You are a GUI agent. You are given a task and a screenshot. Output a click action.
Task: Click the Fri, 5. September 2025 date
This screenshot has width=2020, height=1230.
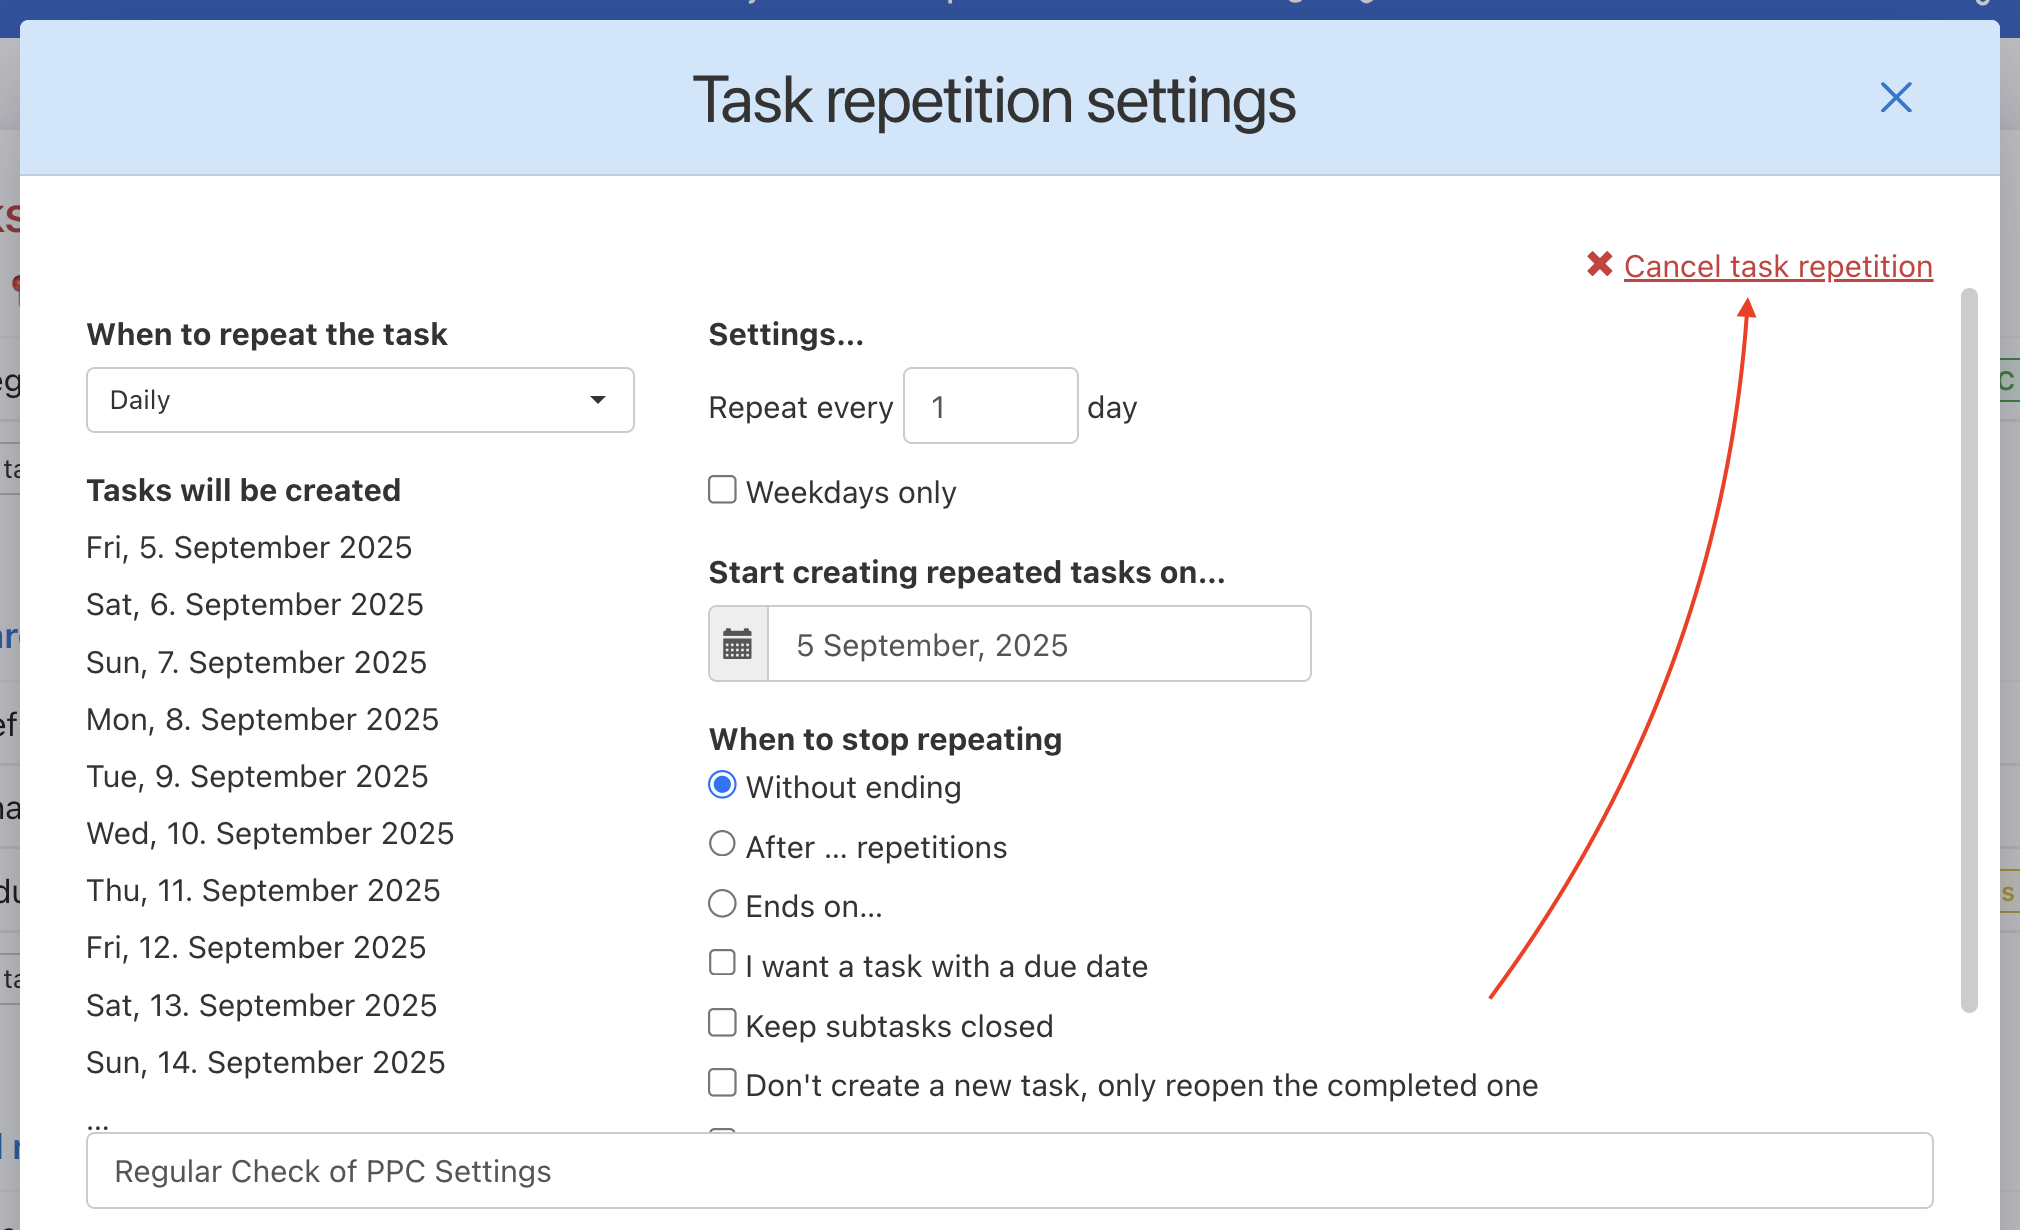pos(249,547)
